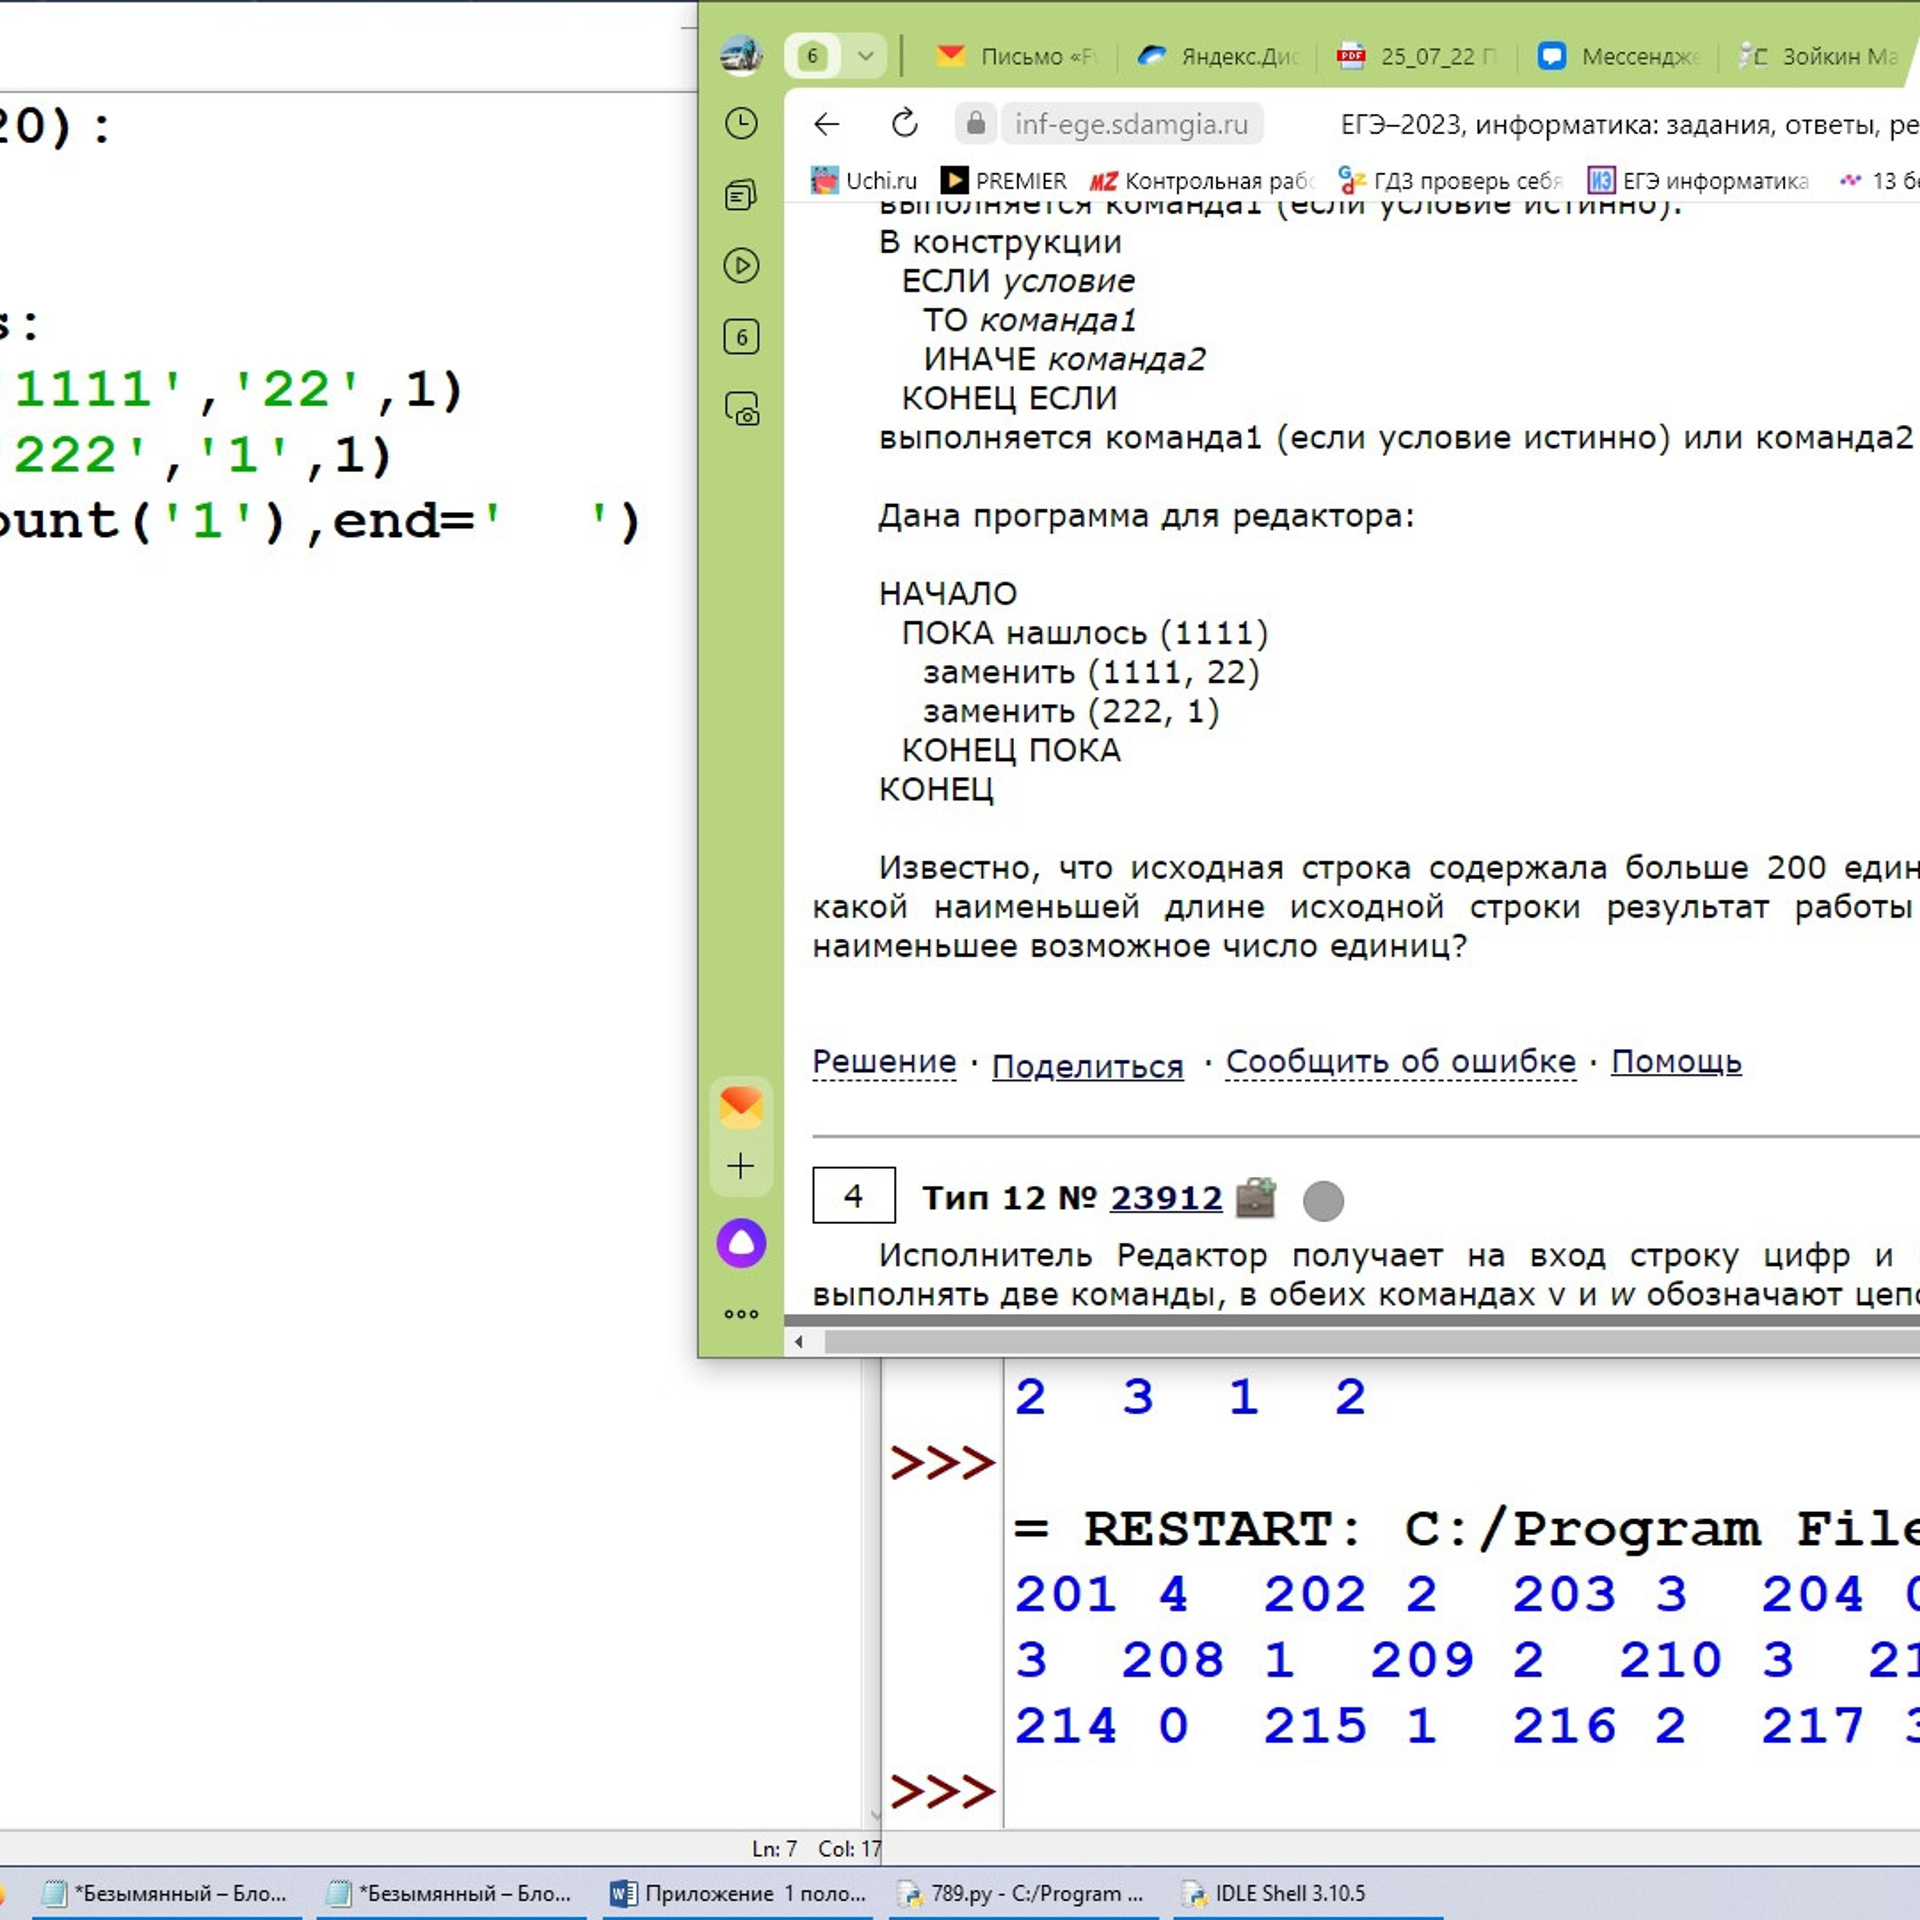Screen dimensions: 1920x1920
Task: Click the gray status circle near task 23912
Action: [x=1323, y=1201]
